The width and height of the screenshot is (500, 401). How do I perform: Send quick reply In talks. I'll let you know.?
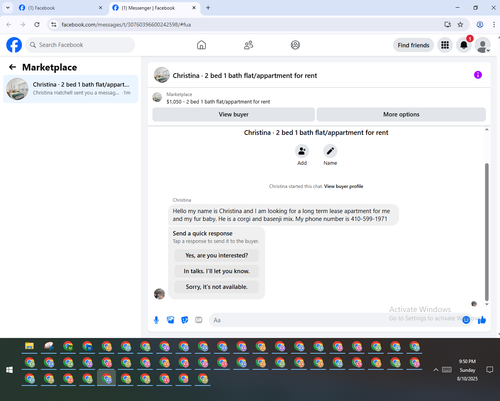(217, 271)
